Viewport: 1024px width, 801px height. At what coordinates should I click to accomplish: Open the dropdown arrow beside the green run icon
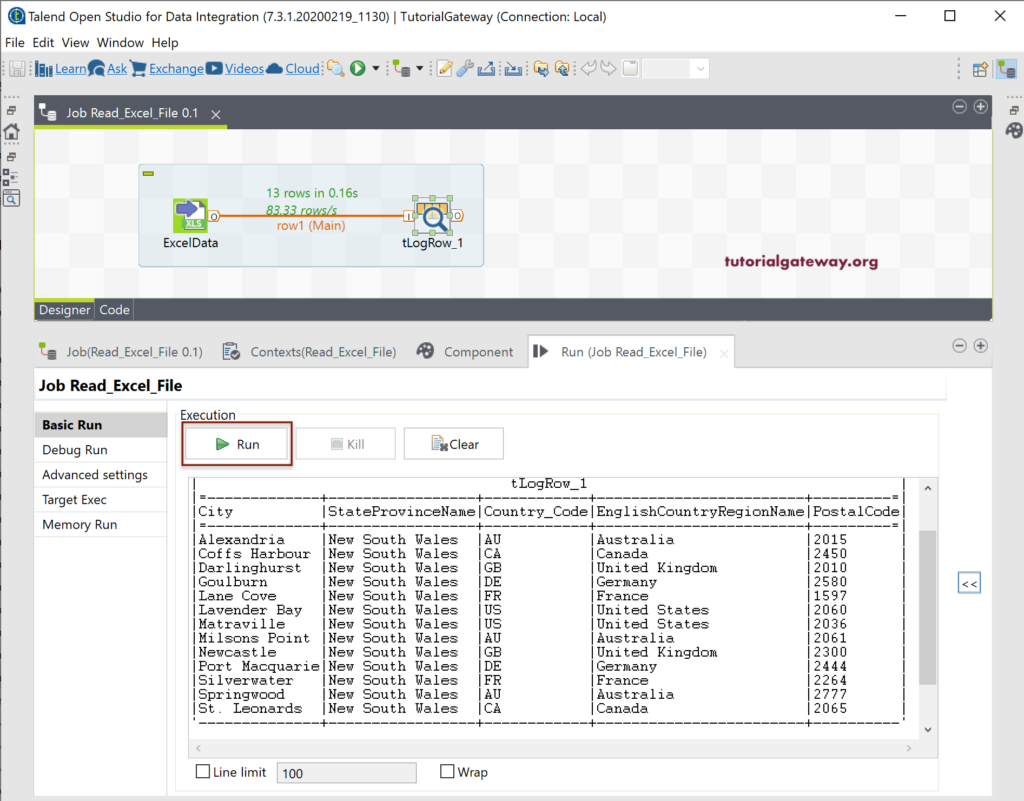[x=376, y=69]
